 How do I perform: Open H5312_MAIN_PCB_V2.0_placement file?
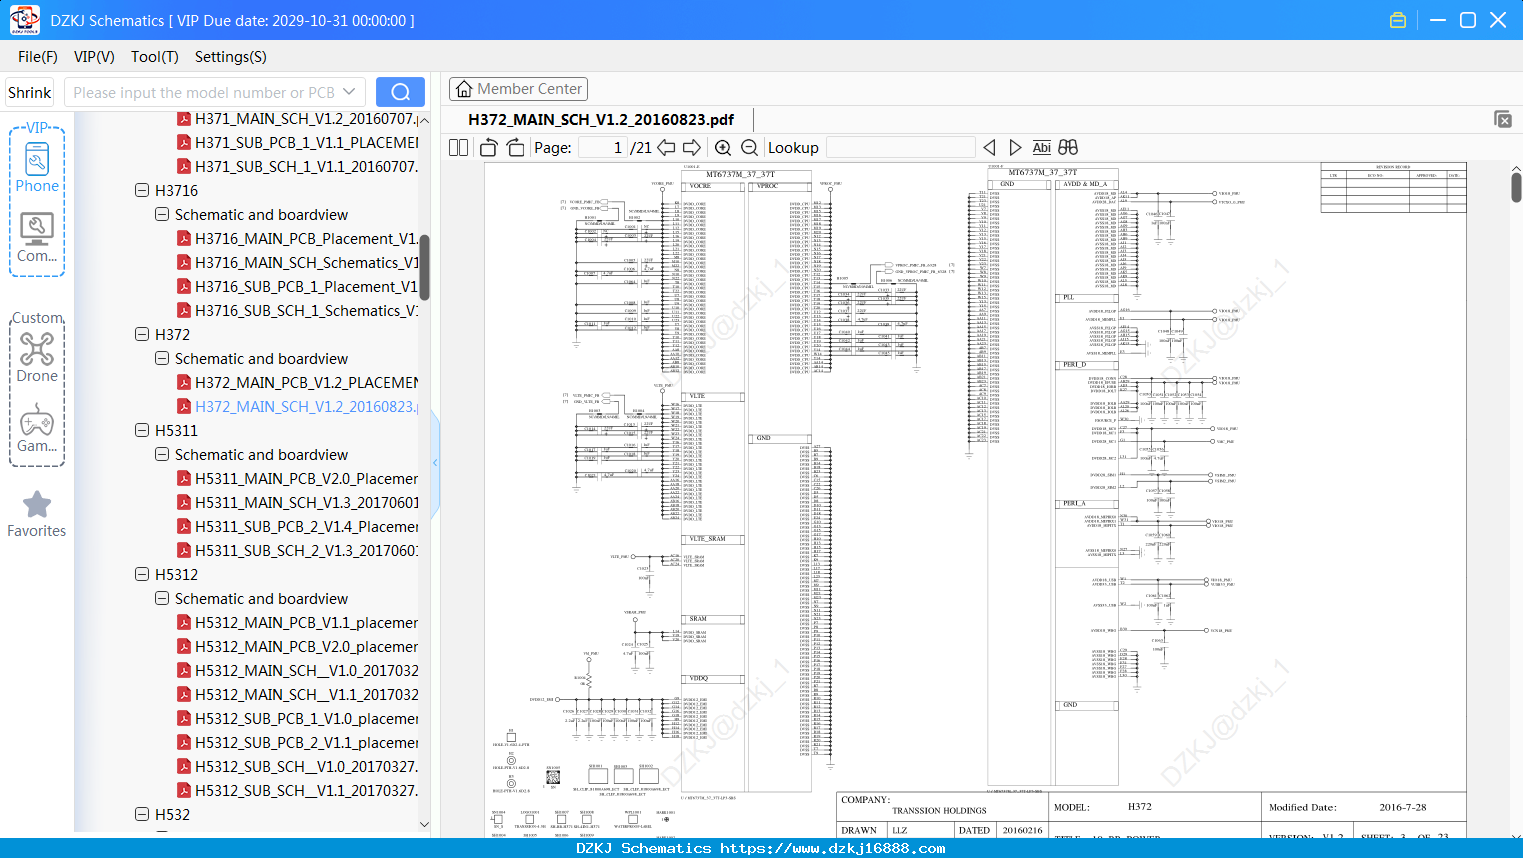tap(297, 646)
